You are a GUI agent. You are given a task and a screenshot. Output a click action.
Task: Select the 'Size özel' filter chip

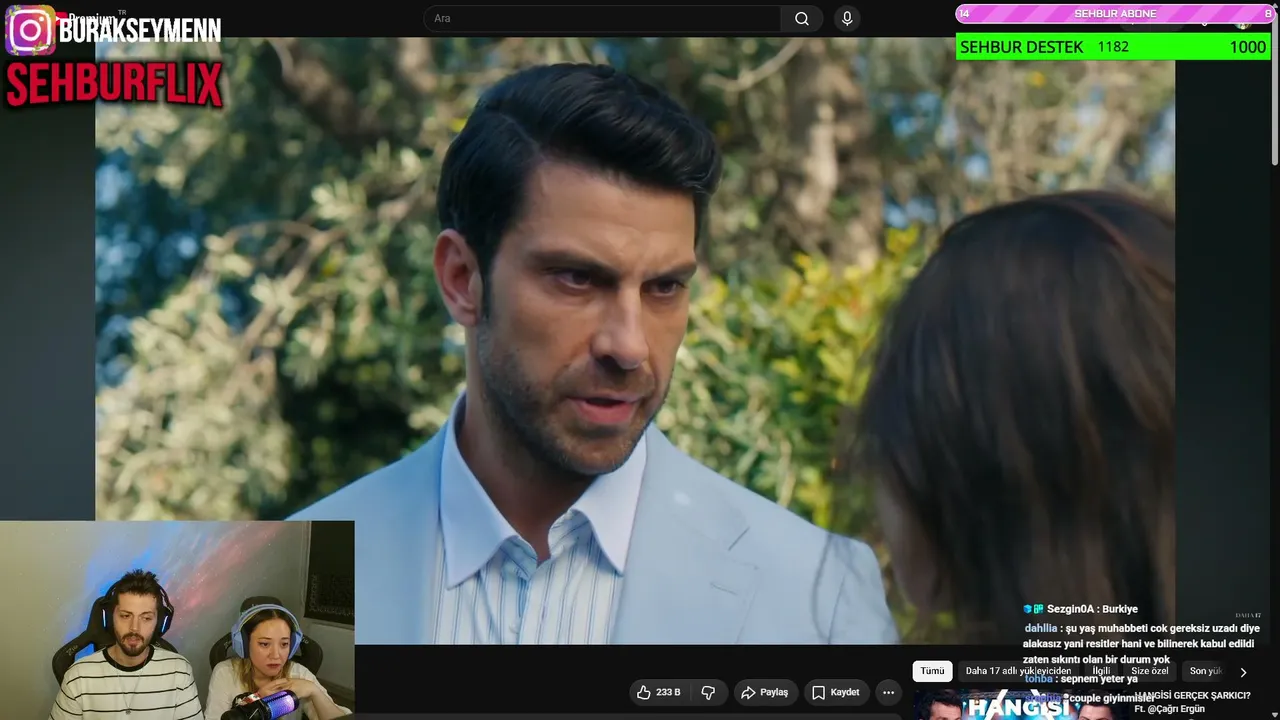point(1149,671)
